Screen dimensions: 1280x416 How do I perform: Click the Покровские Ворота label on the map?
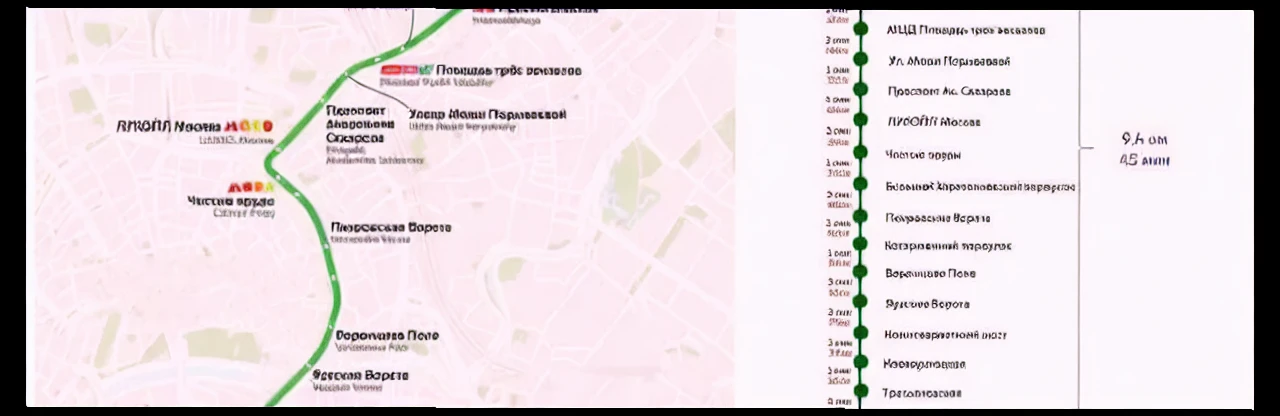point(391,228)
